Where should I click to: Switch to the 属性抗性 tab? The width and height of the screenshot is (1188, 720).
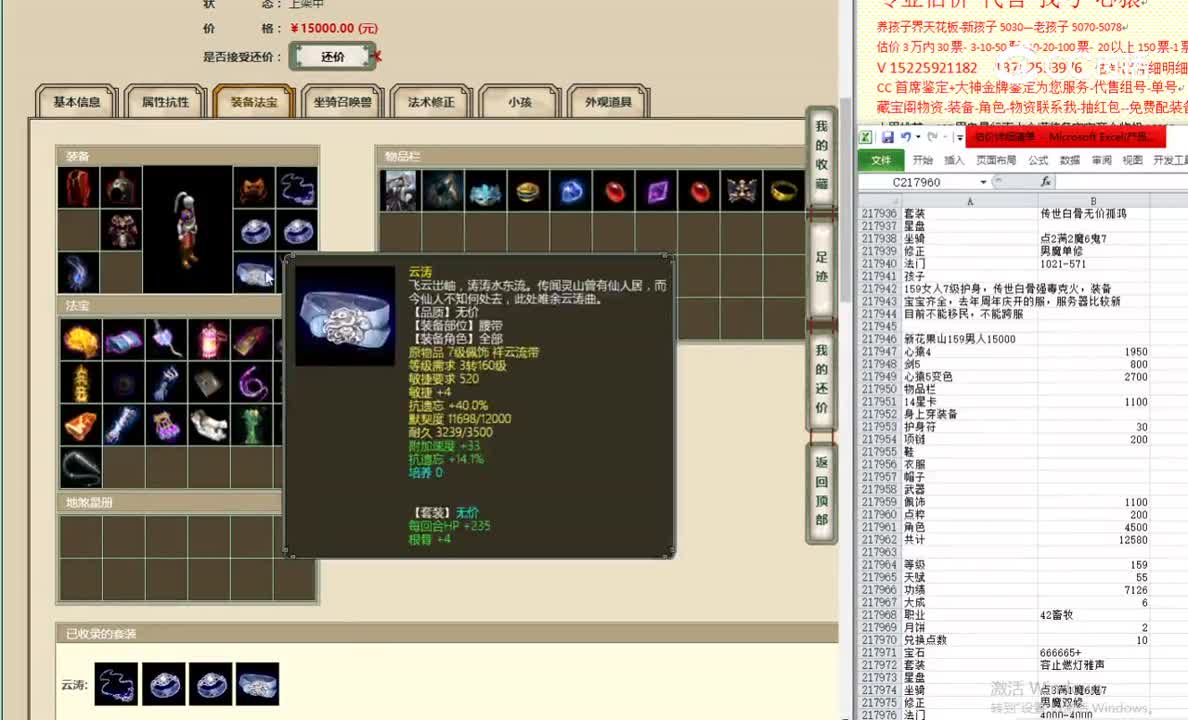coord(165,102)
